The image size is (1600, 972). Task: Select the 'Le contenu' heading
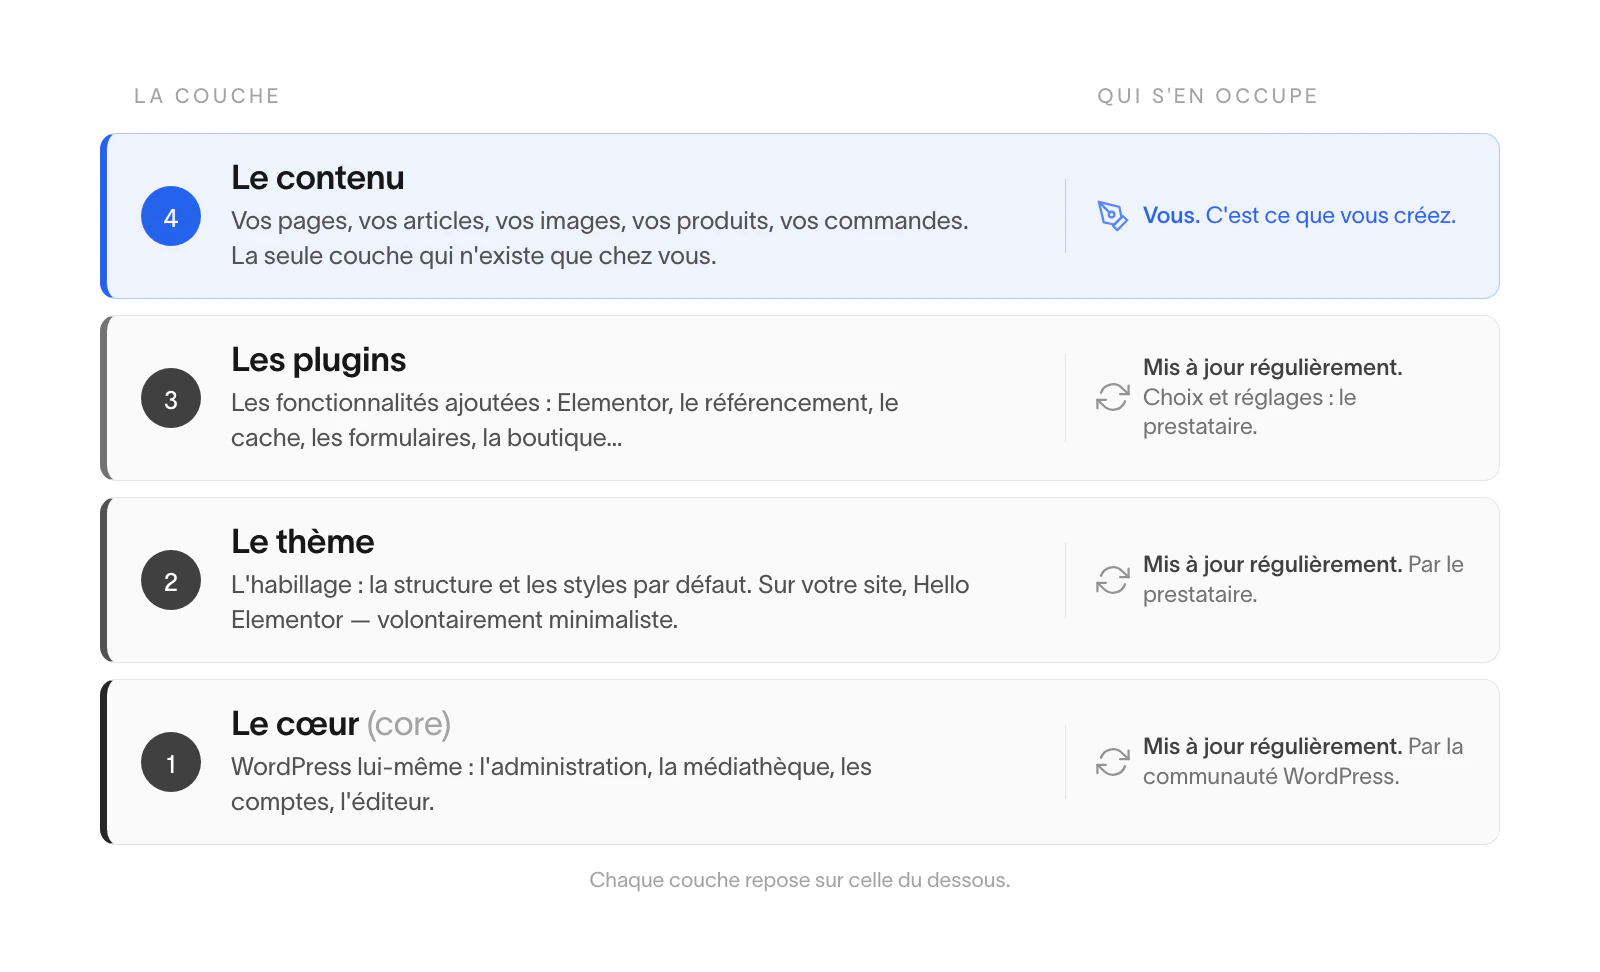(318, 178)
